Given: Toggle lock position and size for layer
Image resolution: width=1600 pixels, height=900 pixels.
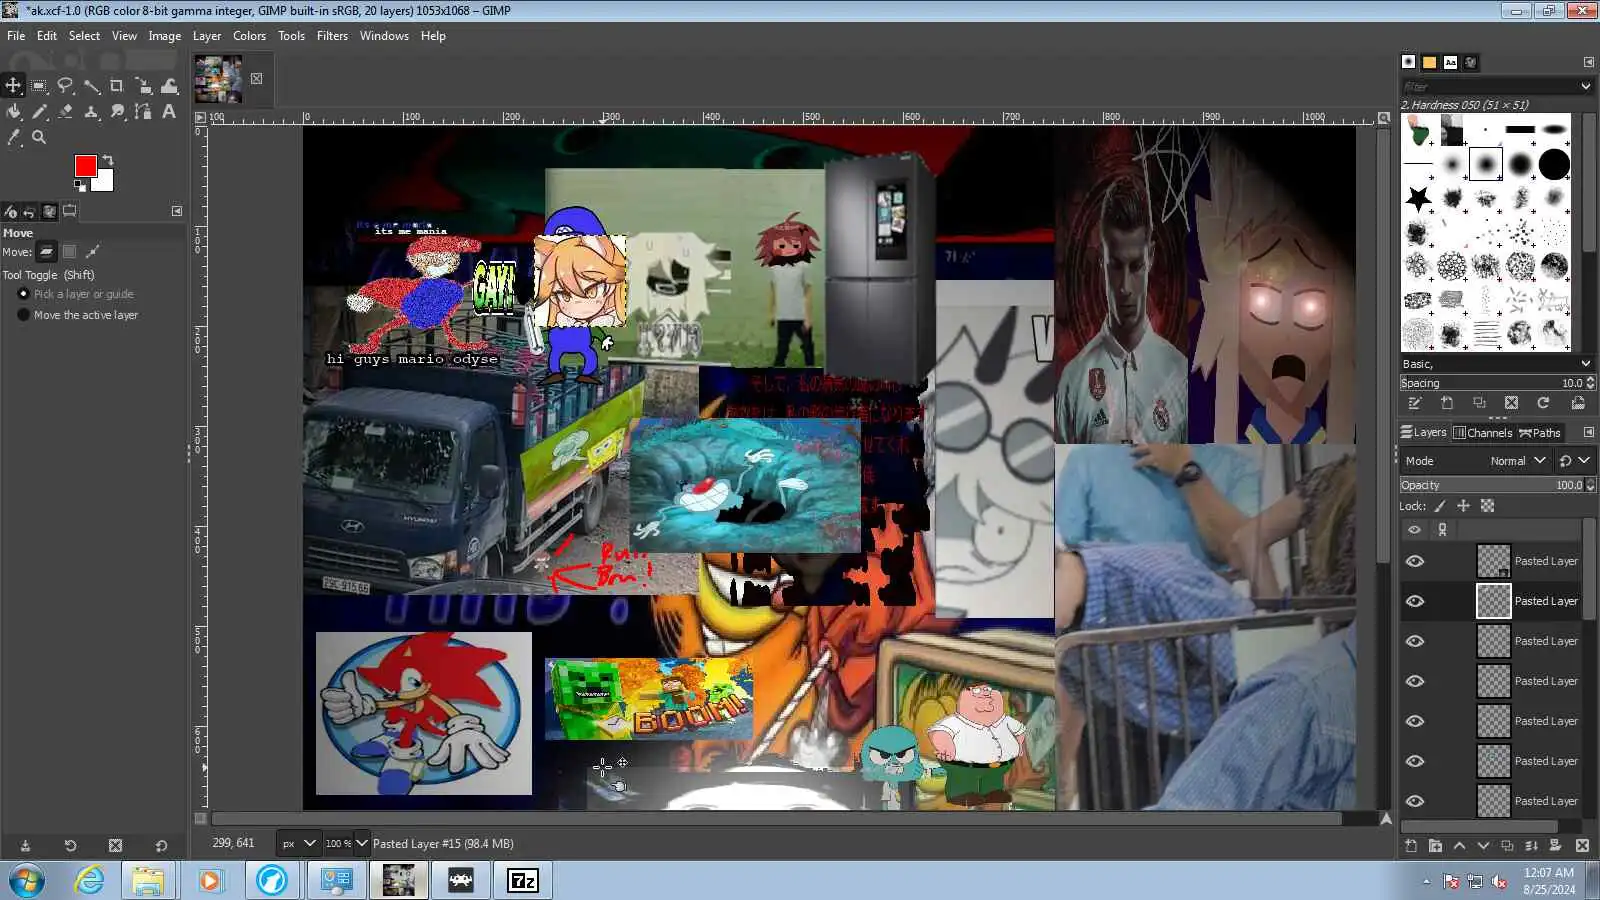Looking at the screenshot, I should pyautogui.click(x=1463, y=506).
